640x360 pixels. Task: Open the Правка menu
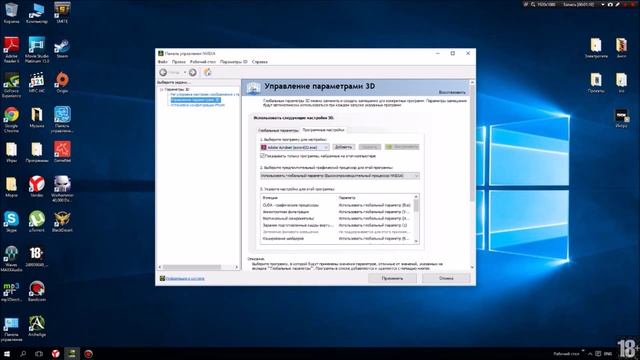pyautogui.click(x=178, y=62)
